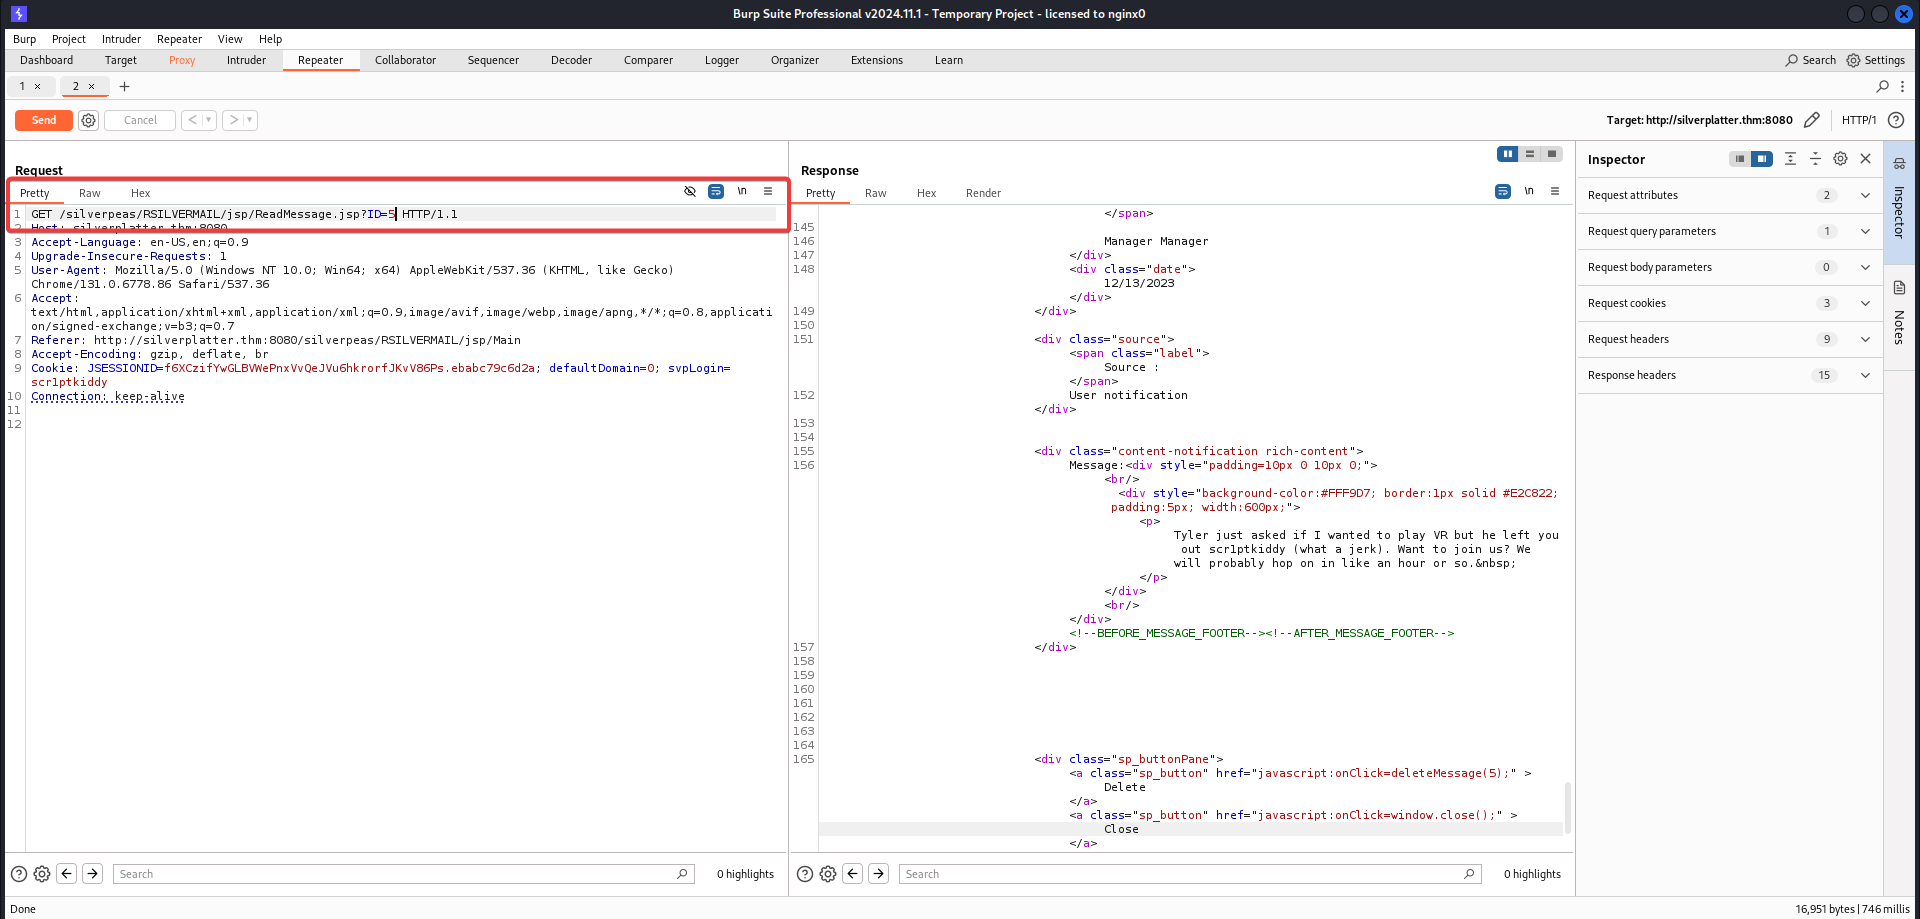Jump to next match in Response search
Screen dimensions: 1920x919
878,874
